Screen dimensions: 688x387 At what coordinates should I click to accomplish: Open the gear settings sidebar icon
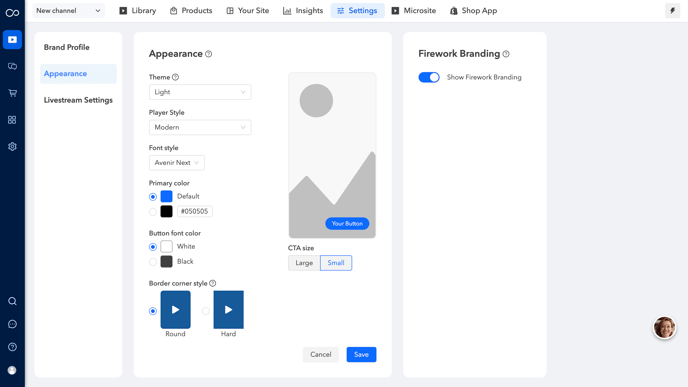click(12, 147)
